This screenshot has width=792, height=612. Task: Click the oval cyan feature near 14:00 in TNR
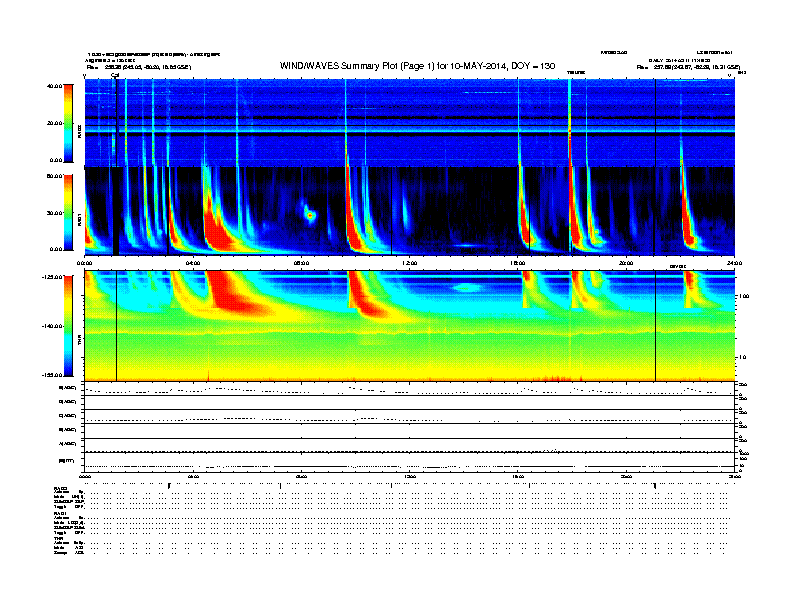coord(468,288)
